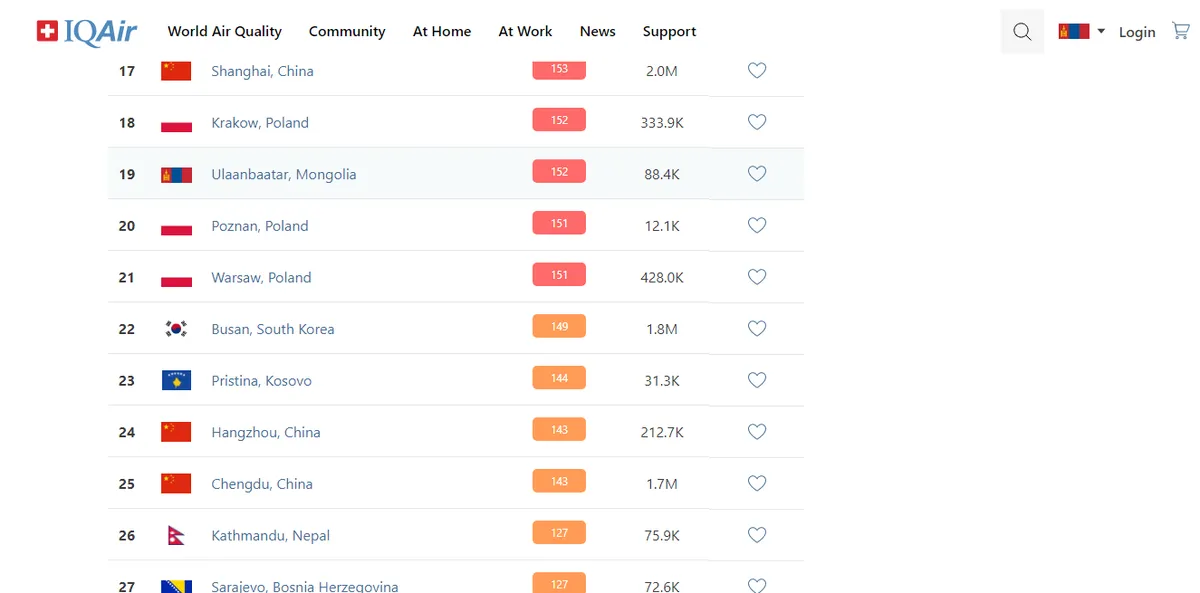Click the South Korea flag beside Busan
1200x593 pixels.
coord(176,329)
